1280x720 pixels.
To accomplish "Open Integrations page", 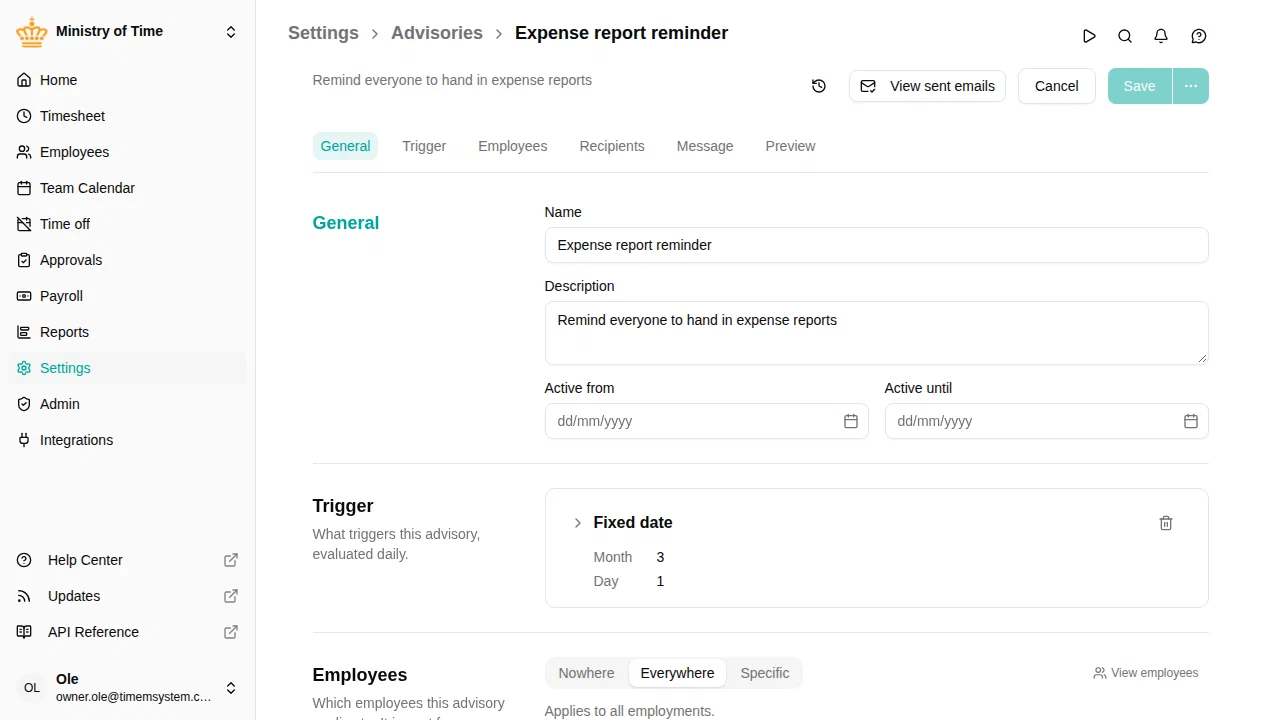I will tap(127, 440).
